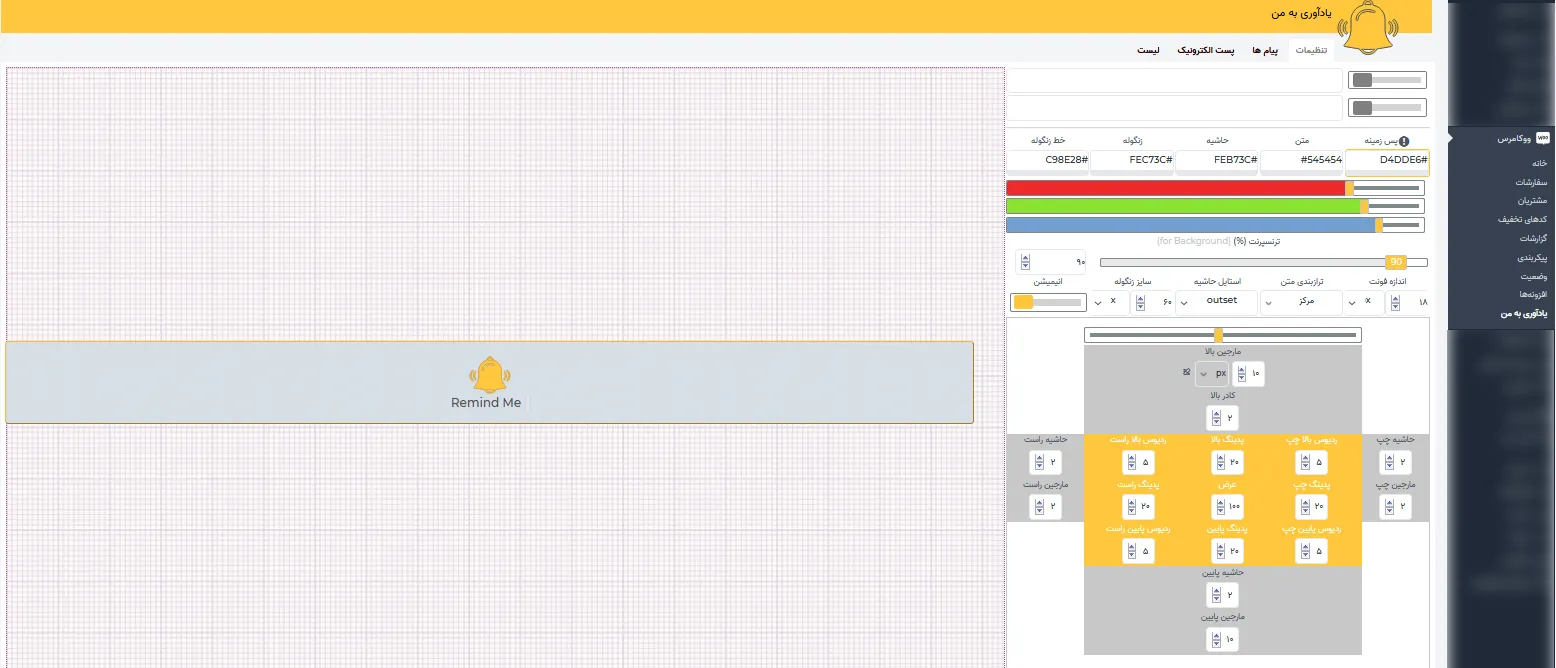The height and width of the screenshot is (668, 1556).
Task: Click the green color channel slider
Action: 1215,206
